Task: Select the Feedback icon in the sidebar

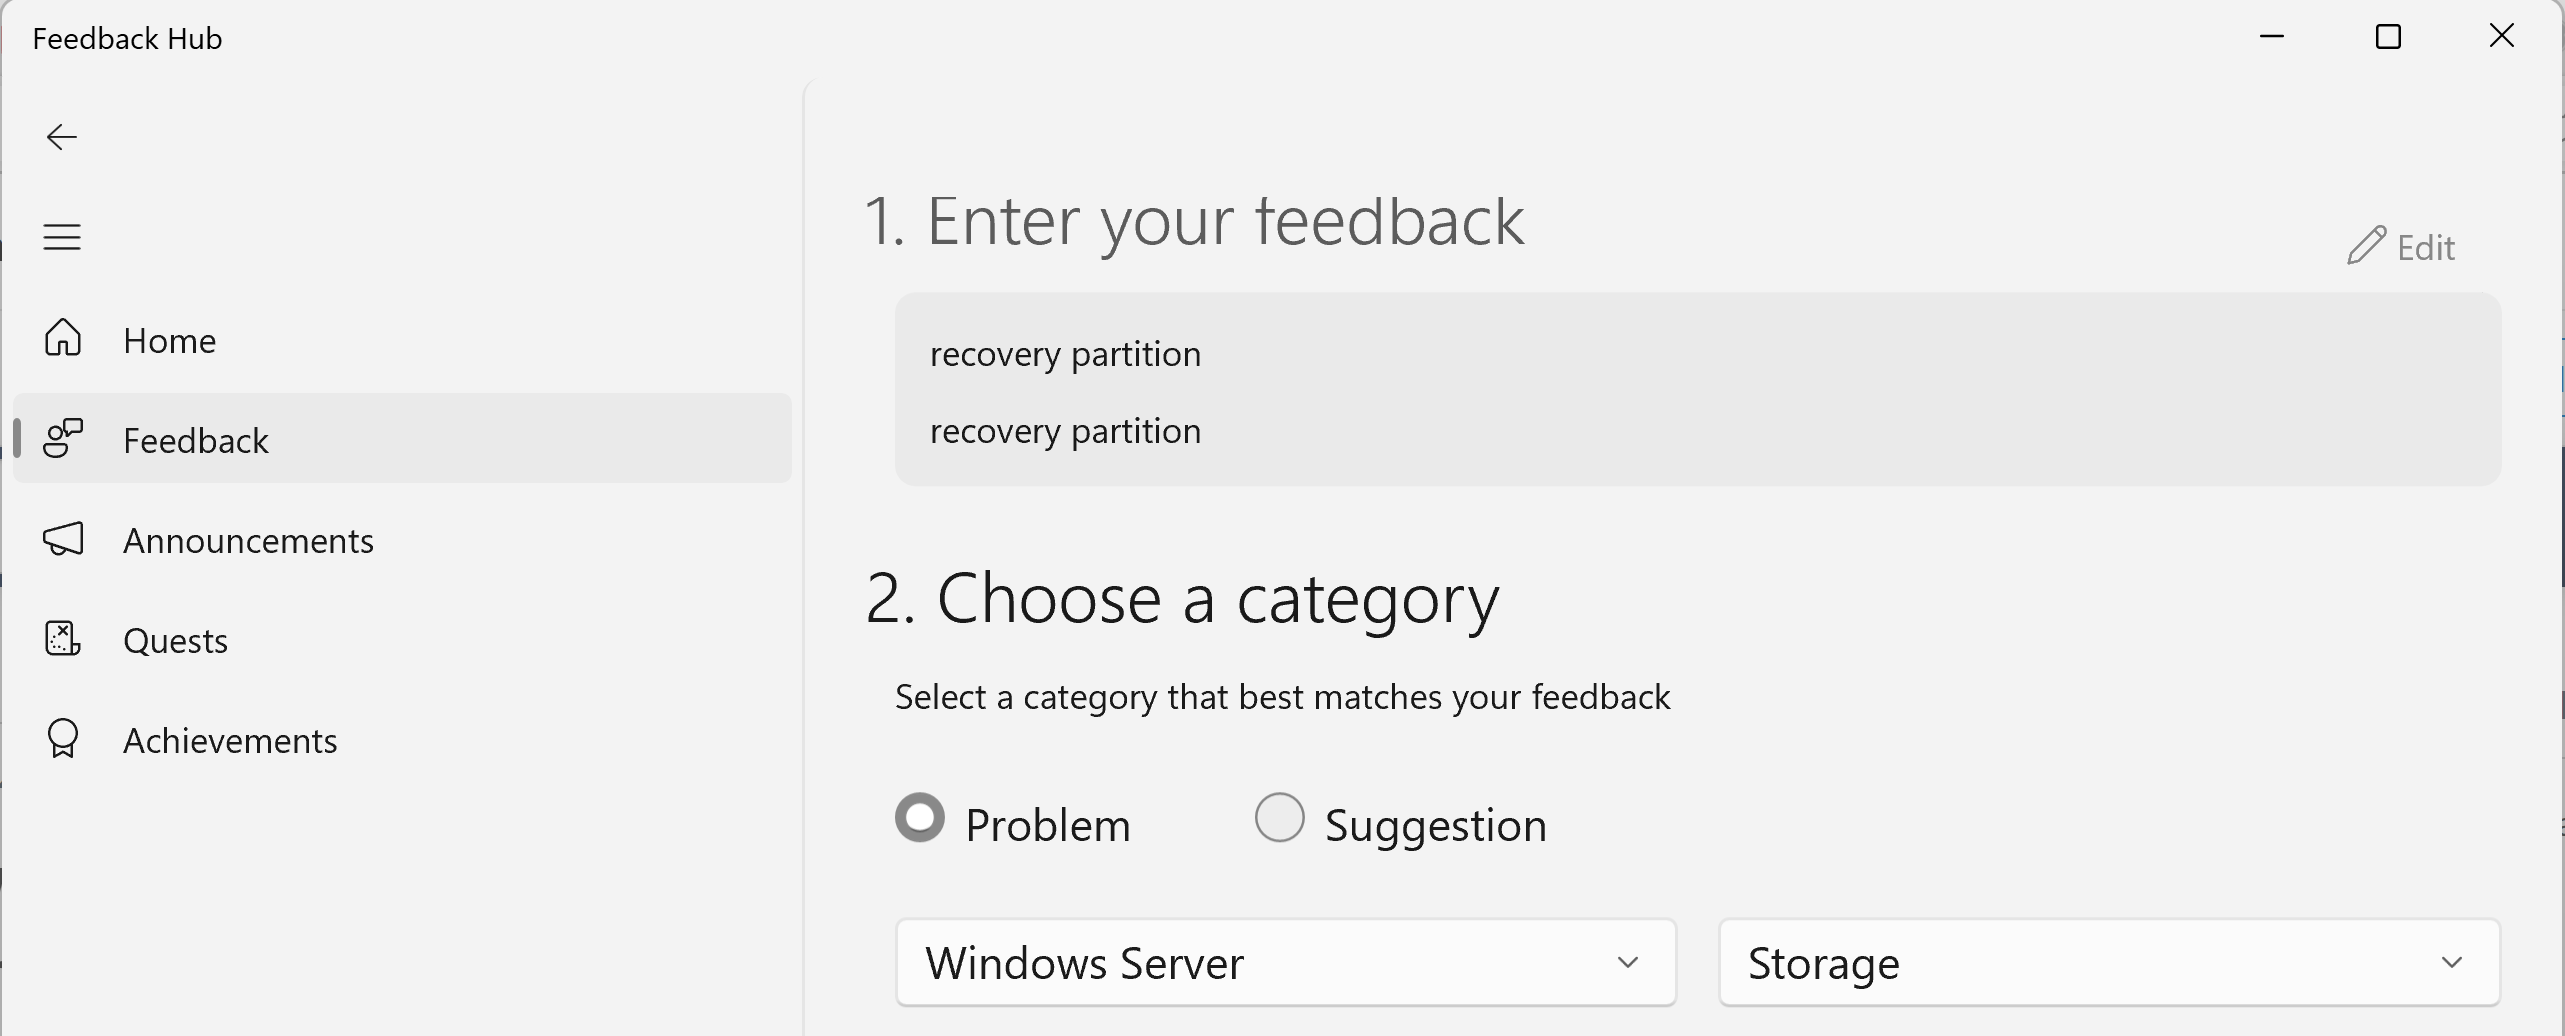Action: pos(62,438)
